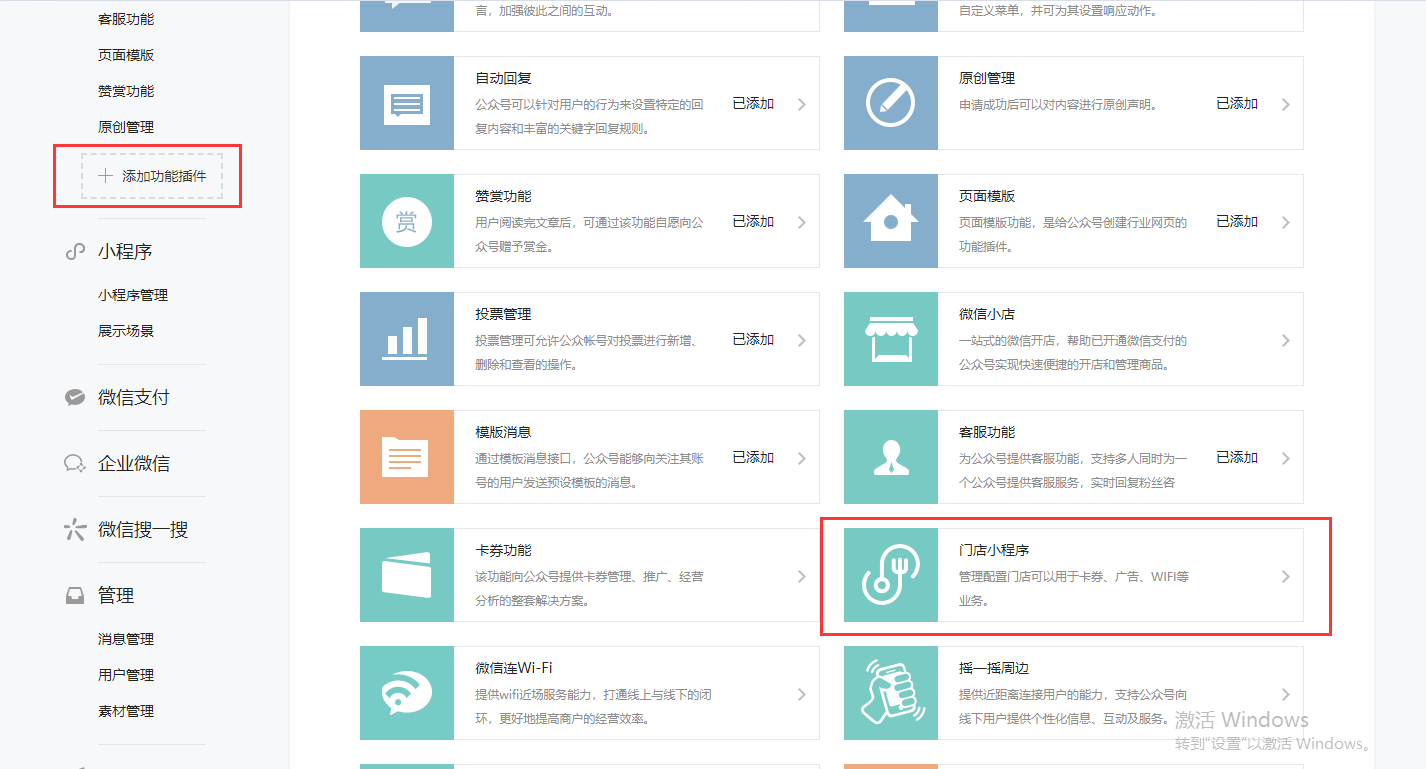Click 已添加 status on 客服功能 card

[1237, 457]
